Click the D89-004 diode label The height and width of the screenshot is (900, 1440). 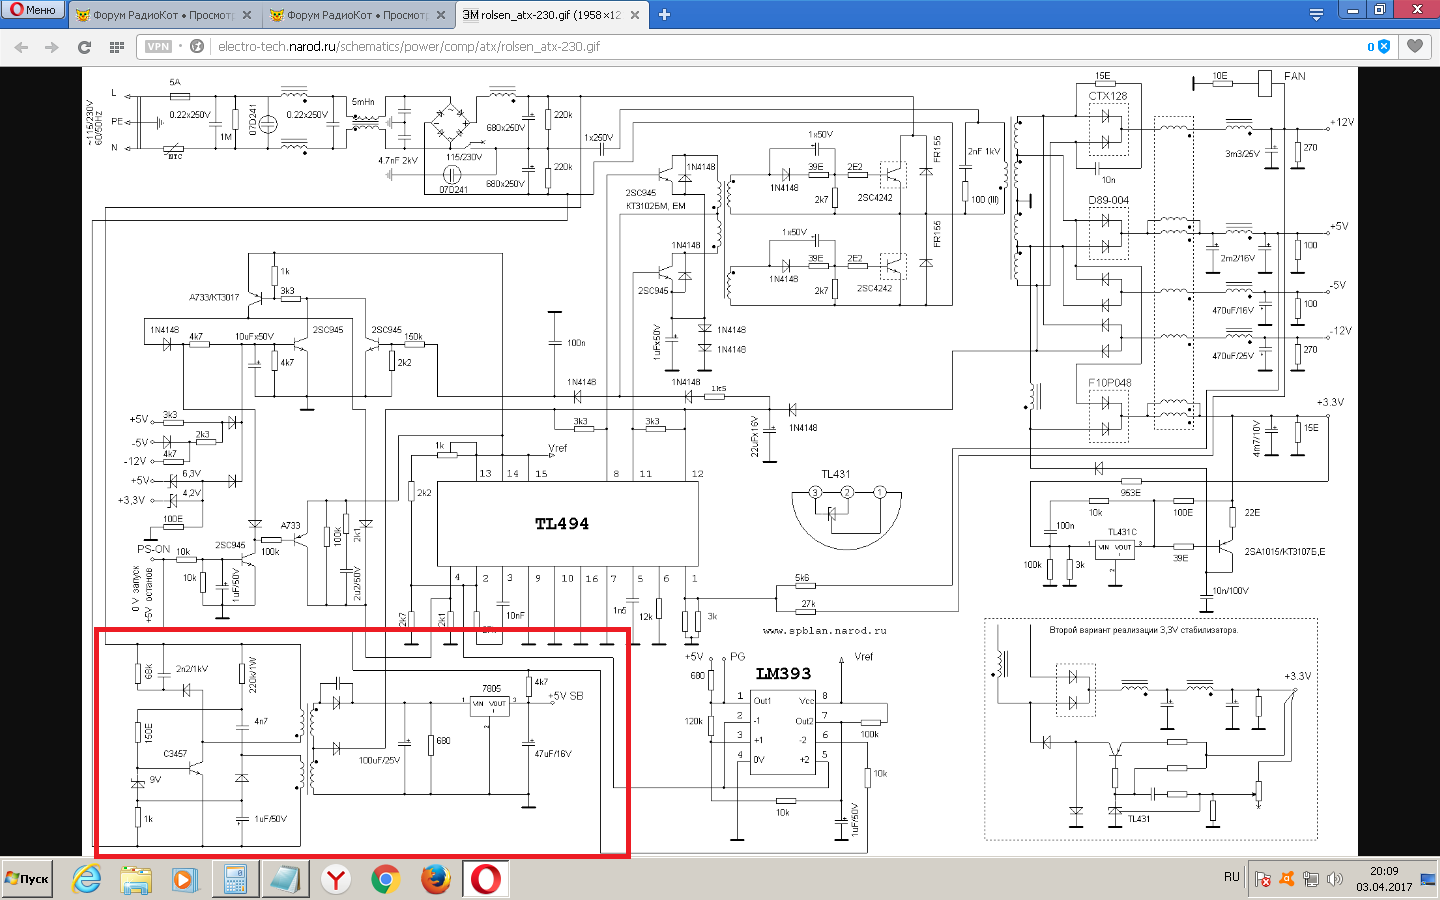[1108, 200]
